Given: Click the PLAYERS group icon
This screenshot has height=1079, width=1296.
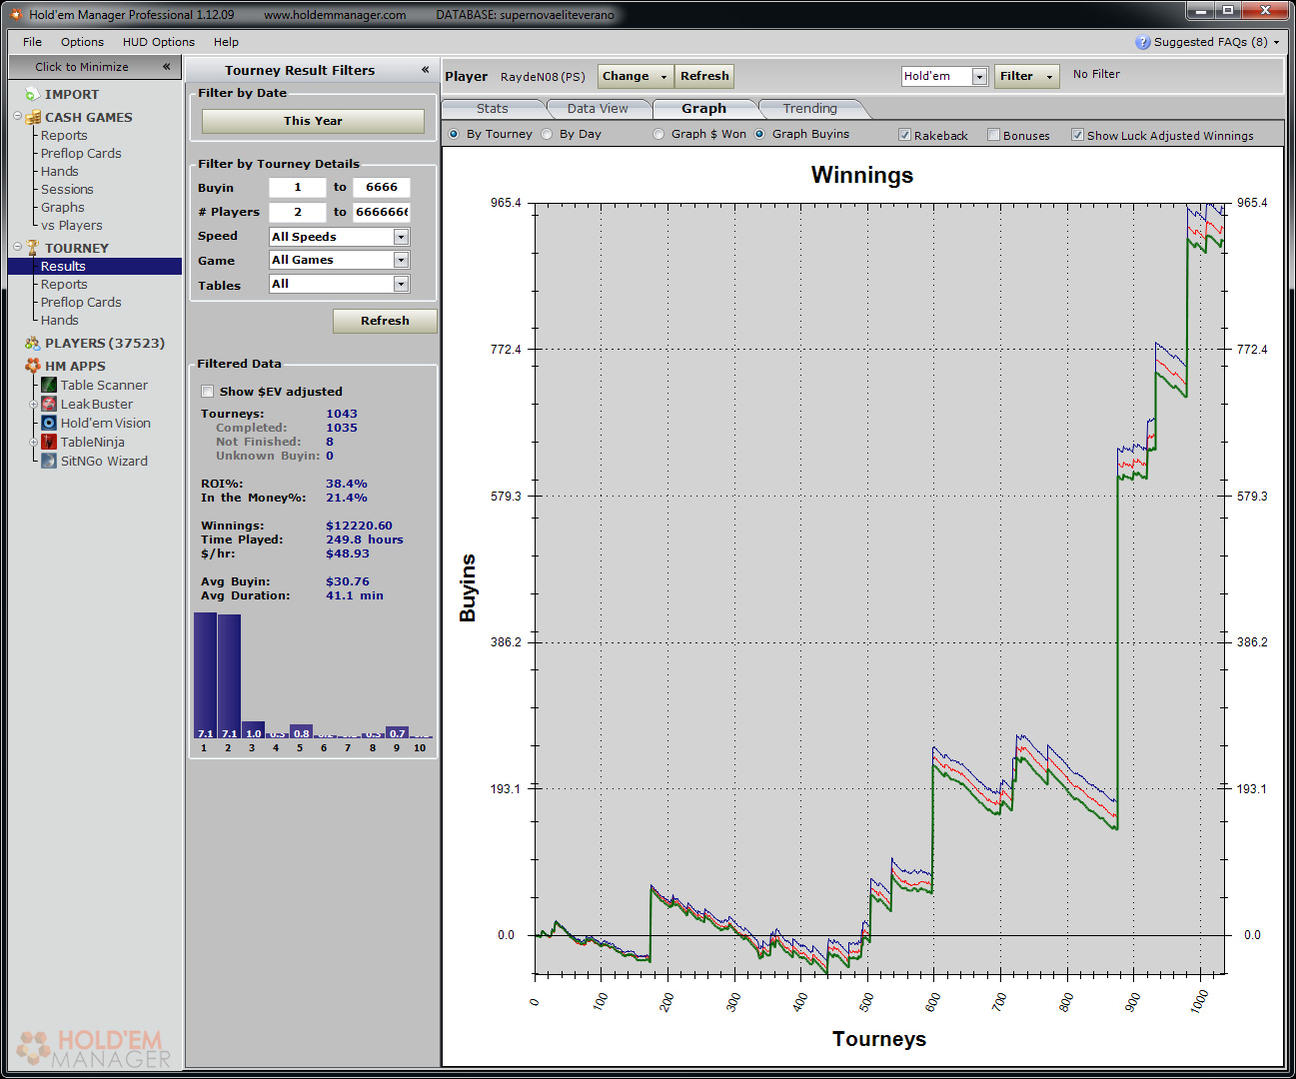Looking at the screenshot, I should coord(32,343).
